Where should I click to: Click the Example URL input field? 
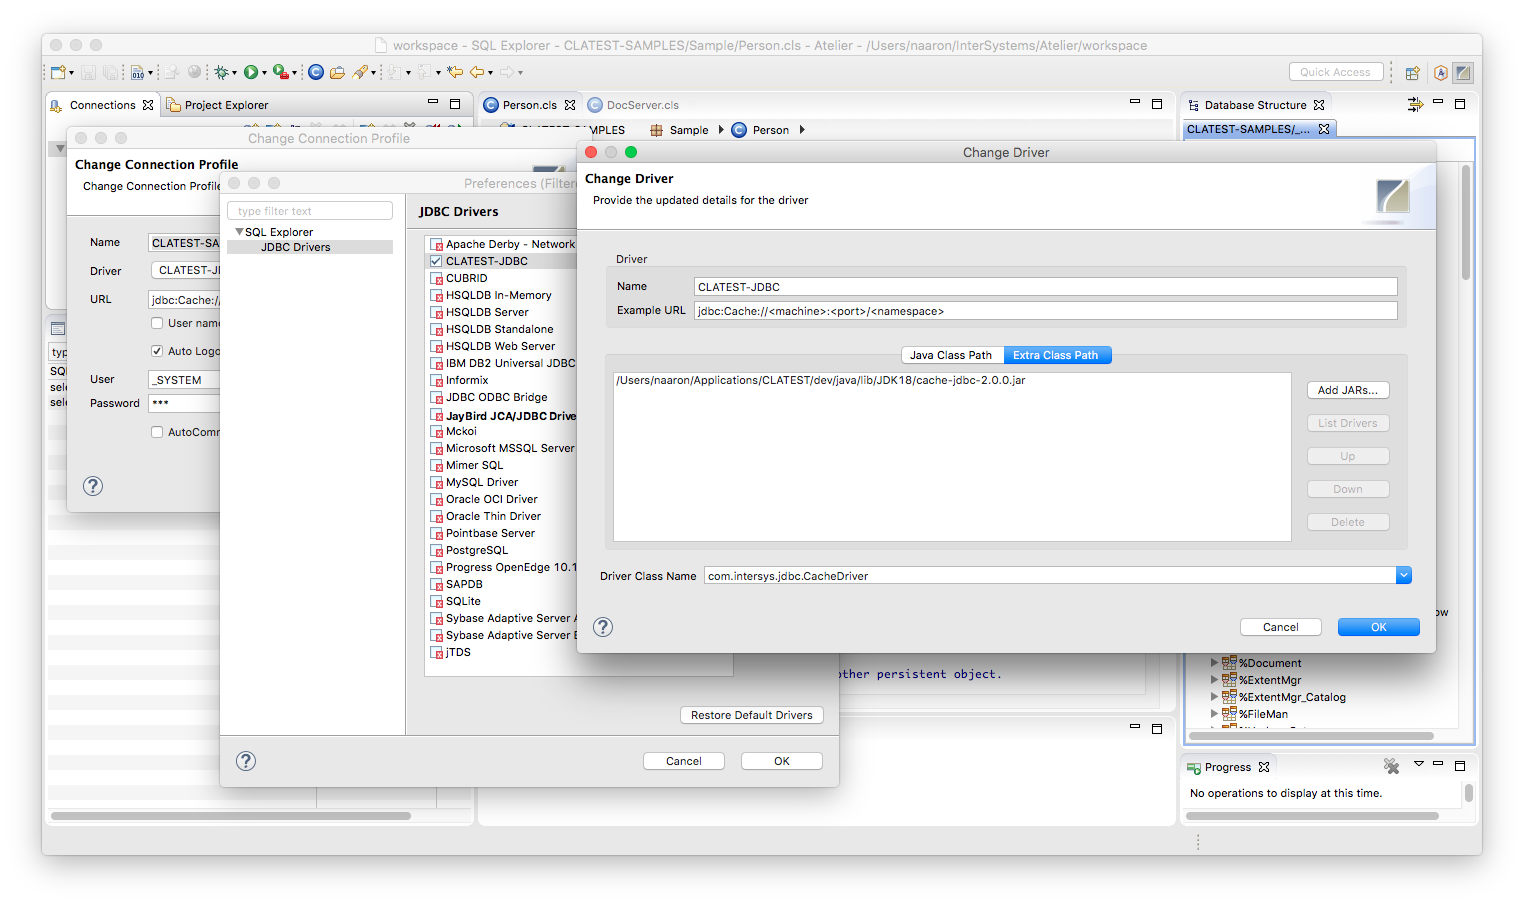click(x=1045, y=311)
